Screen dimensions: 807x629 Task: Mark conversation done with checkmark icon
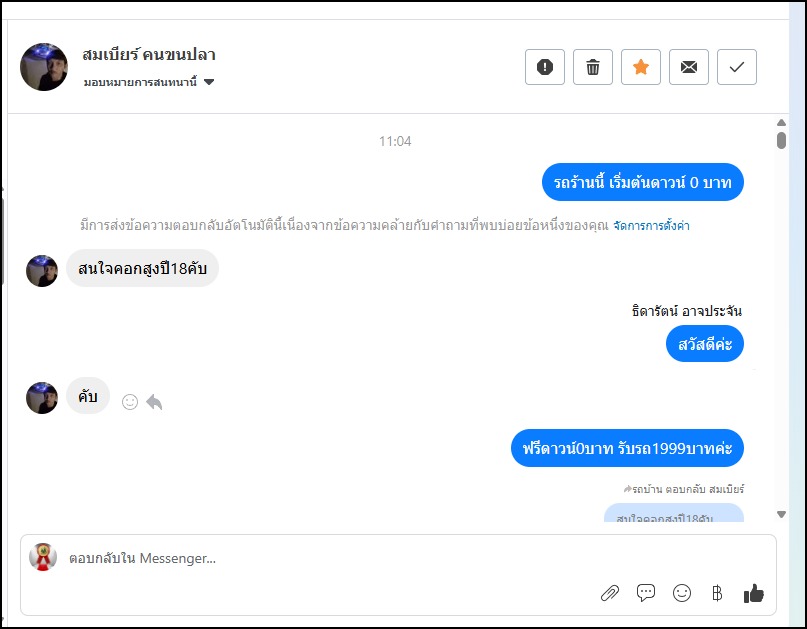[737, 67]
